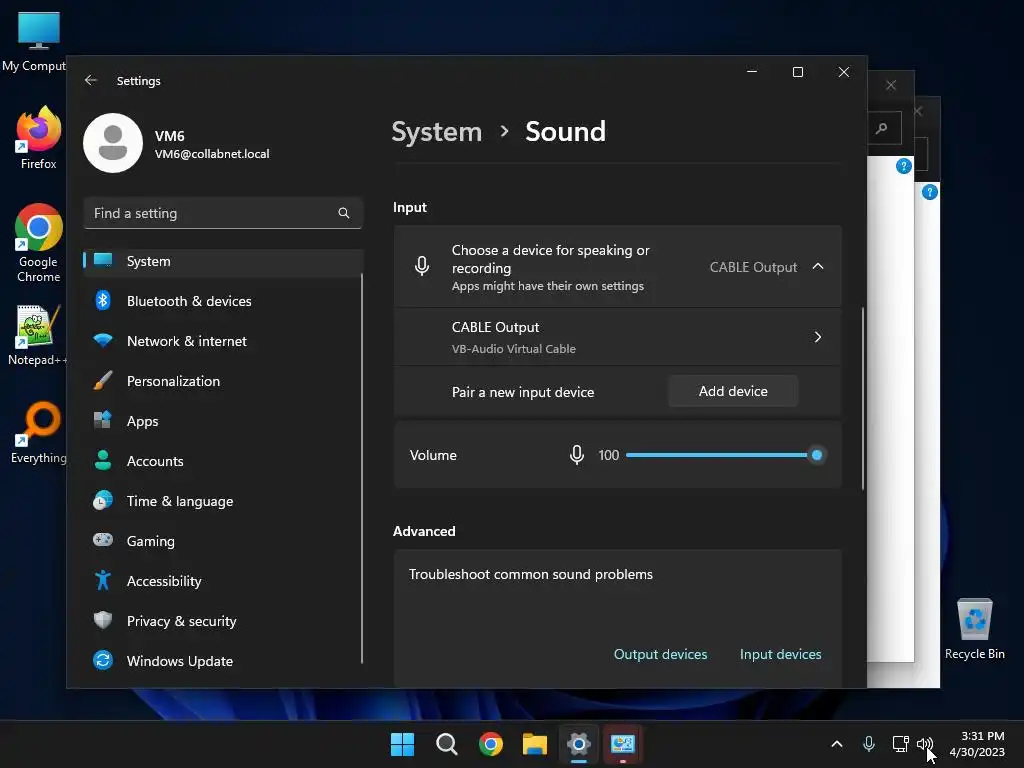The width and height of the screenshot is (1024, 768).
Task: Click the 'Sound' page title
Action: click(x=566, y=131)
